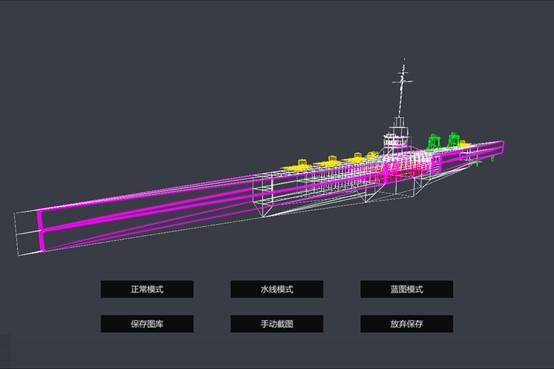The image size is (554, 369).
Task: Select the yellow mount nearest the bridge
Action: point(372,155)
